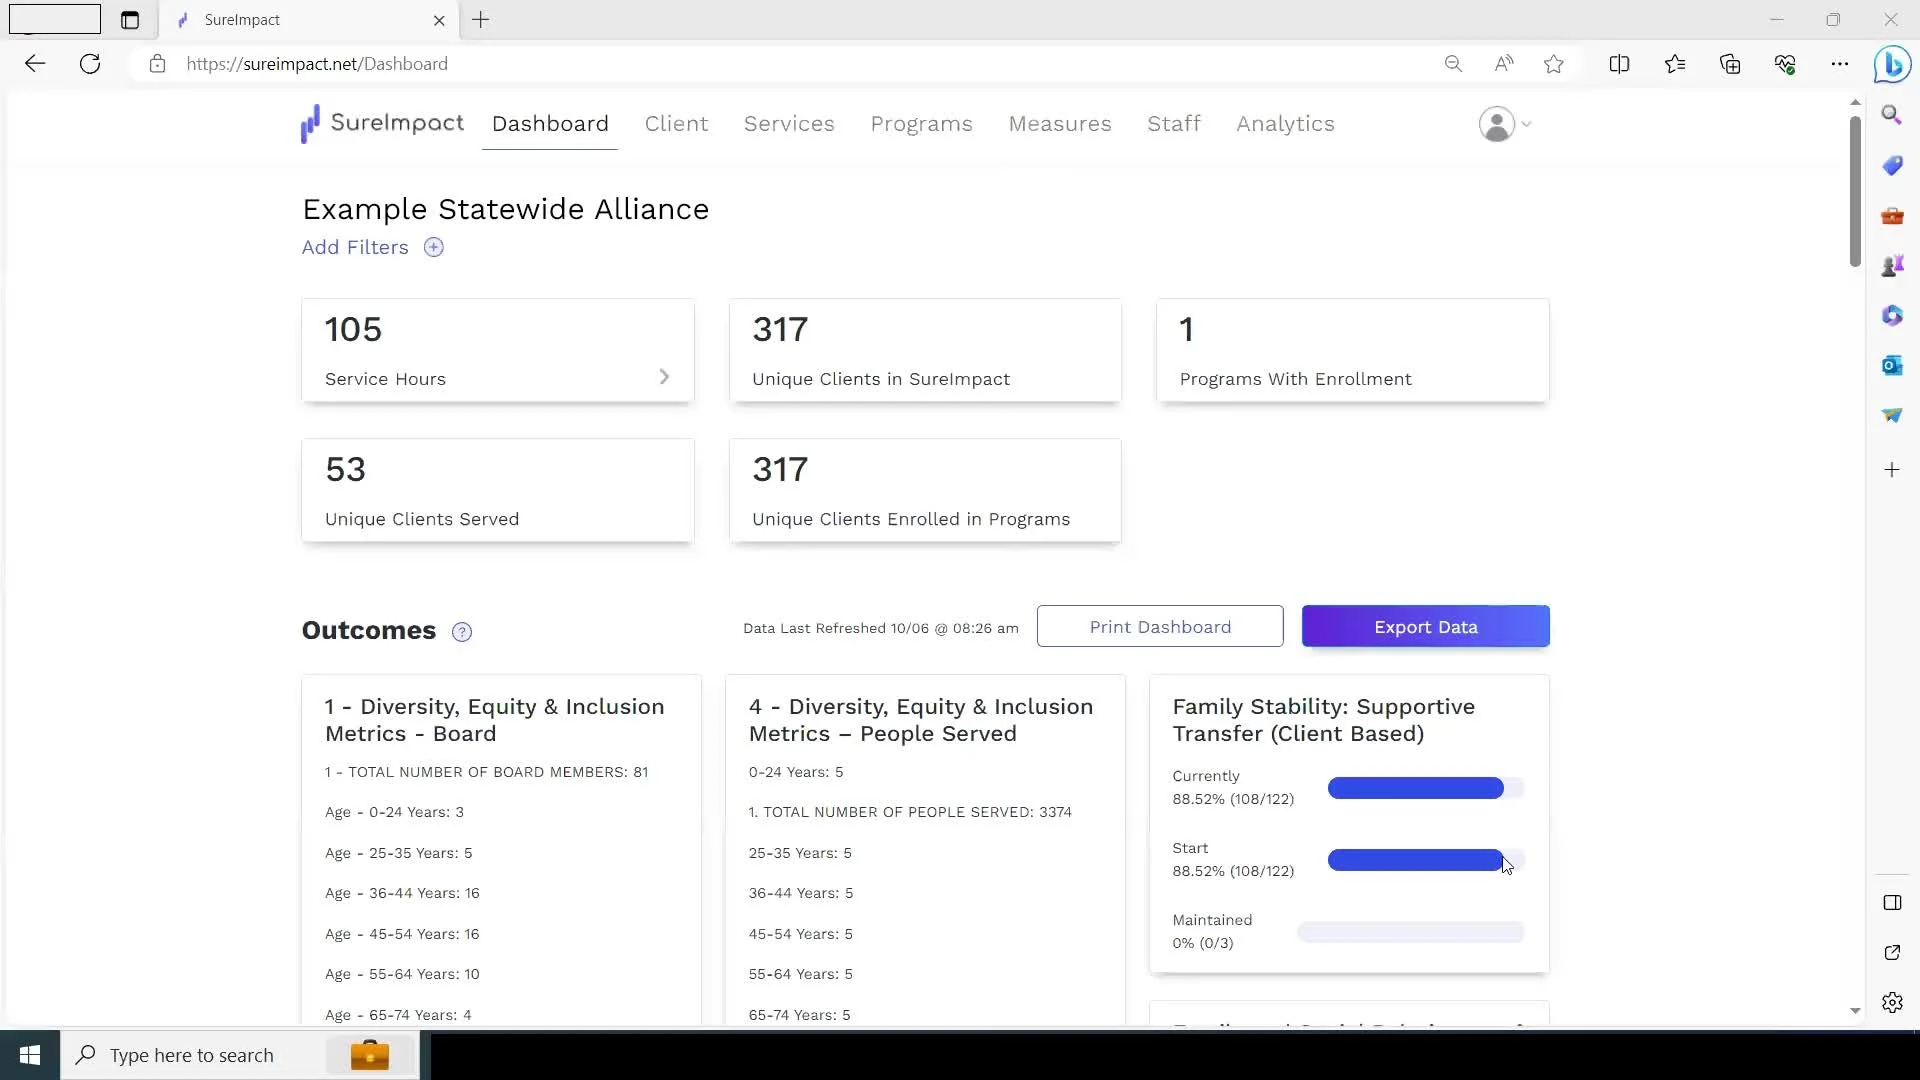
Task: Hide the sidebar toggle icon
Action: [1892, 903]
